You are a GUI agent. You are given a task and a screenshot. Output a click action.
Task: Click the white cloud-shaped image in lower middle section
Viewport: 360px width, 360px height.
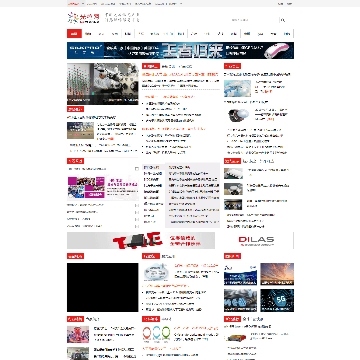click(x=157, y=272)
